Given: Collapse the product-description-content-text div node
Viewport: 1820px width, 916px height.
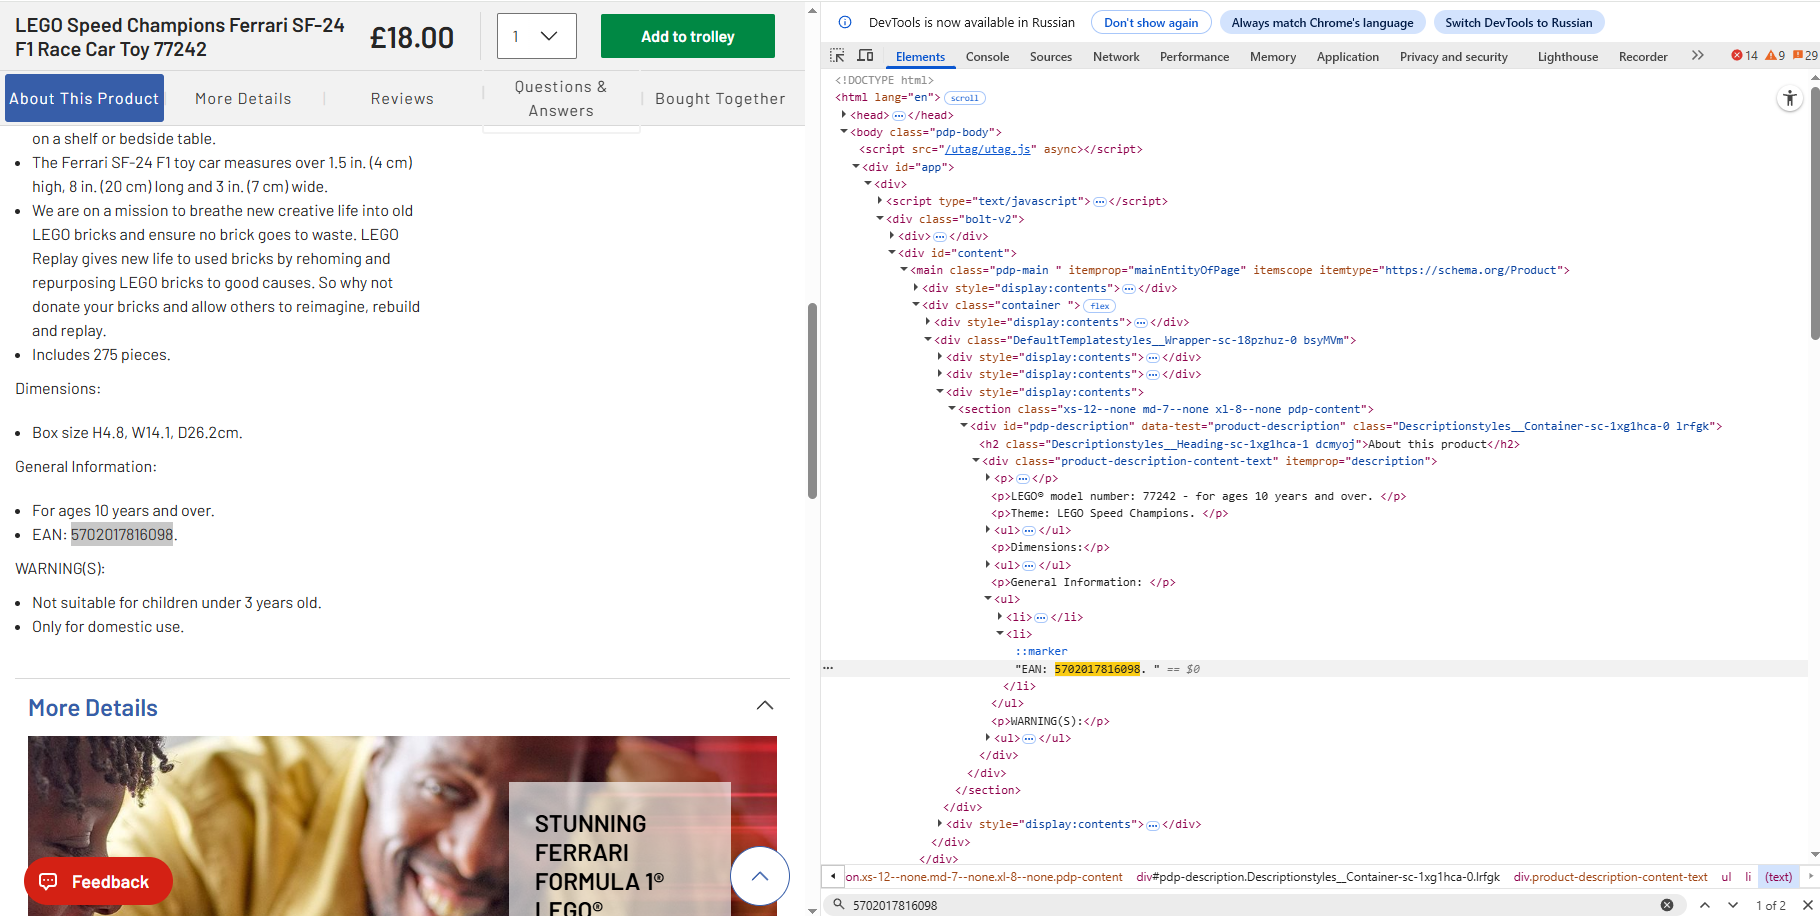Looking at the screenshot, I should click(x=976, y=461).
